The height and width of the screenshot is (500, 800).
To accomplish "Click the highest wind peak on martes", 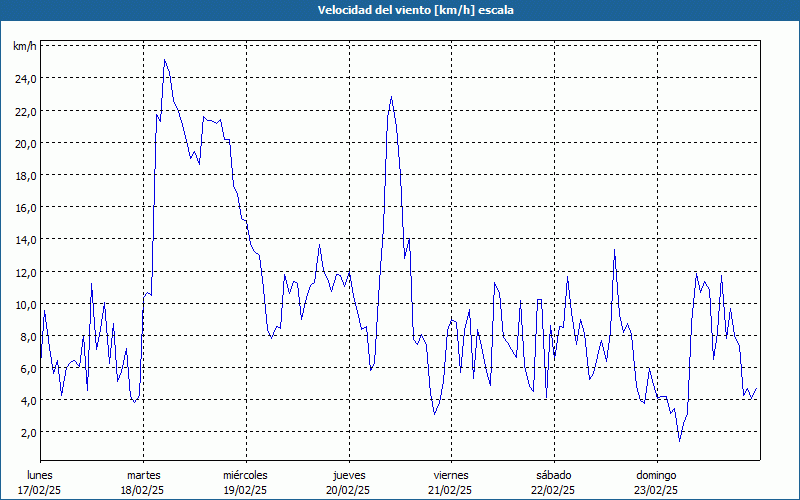I will pos(164,60).
